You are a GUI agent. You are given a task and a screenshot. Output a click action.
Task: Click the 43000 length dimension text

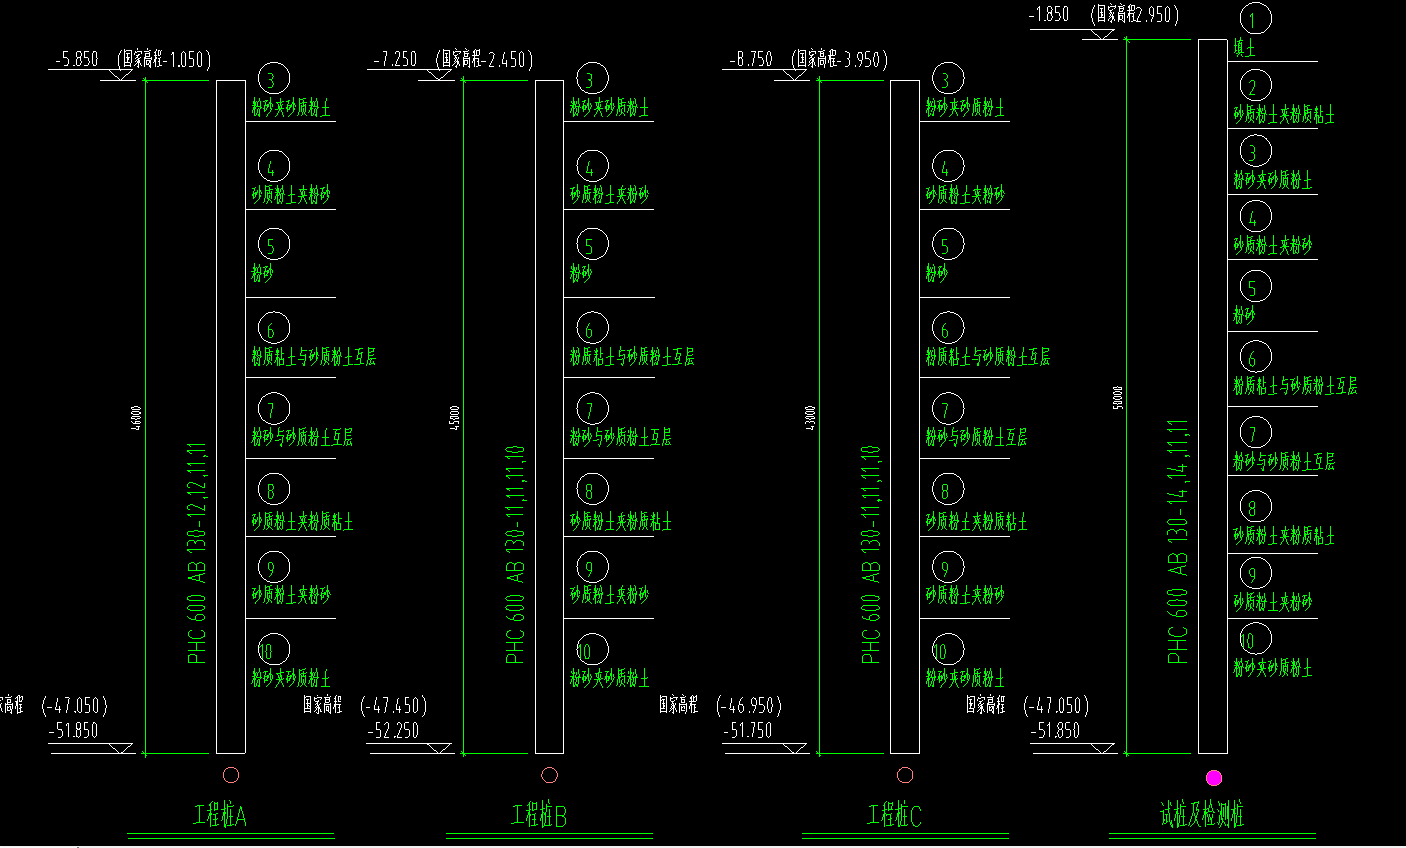click(811, 417)
